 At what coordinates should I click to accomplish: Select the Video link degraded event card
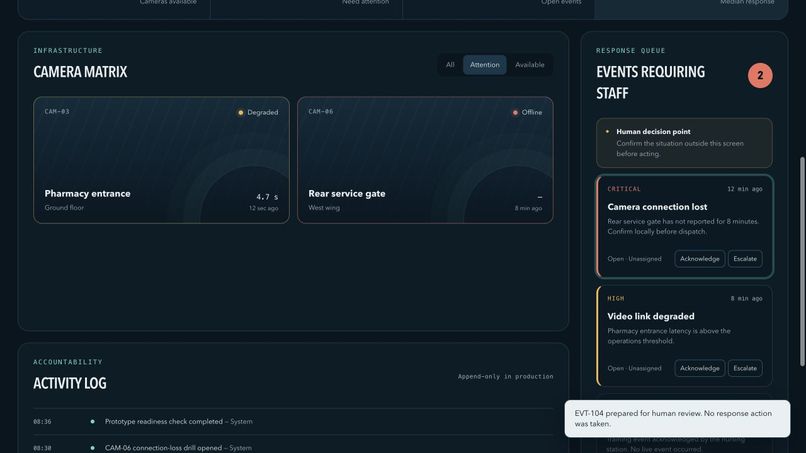pos(684,336)
